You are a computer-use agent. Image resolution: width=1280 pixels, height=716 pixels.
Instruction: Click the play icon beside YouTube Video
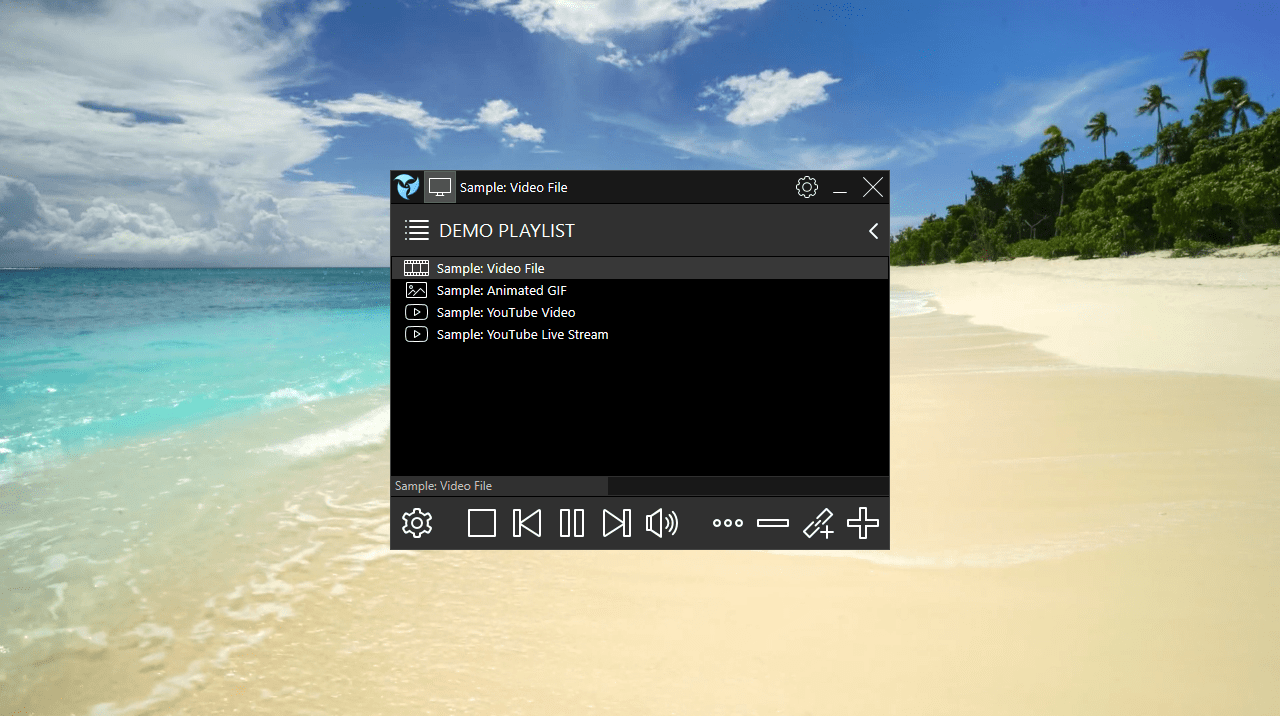click(416, 312)
